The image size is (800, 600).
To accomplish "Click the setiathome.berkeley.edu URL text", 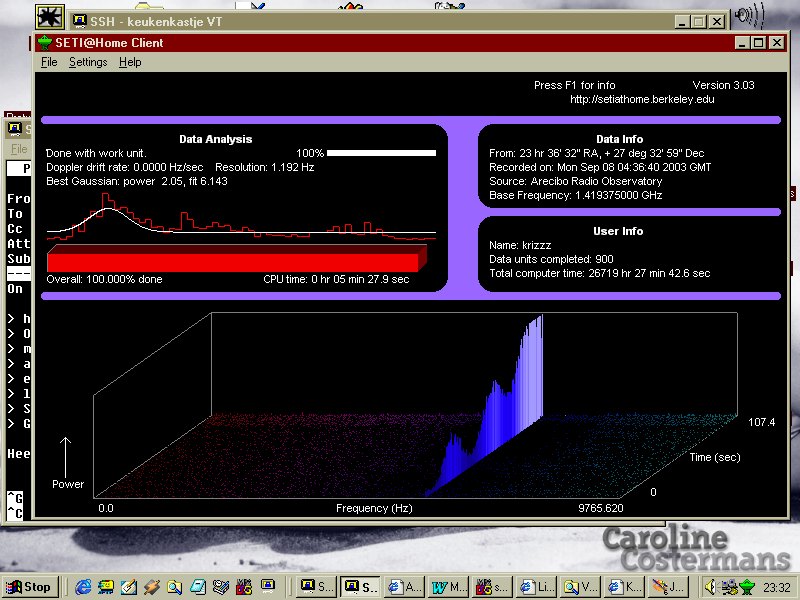I will pos(642,99).
